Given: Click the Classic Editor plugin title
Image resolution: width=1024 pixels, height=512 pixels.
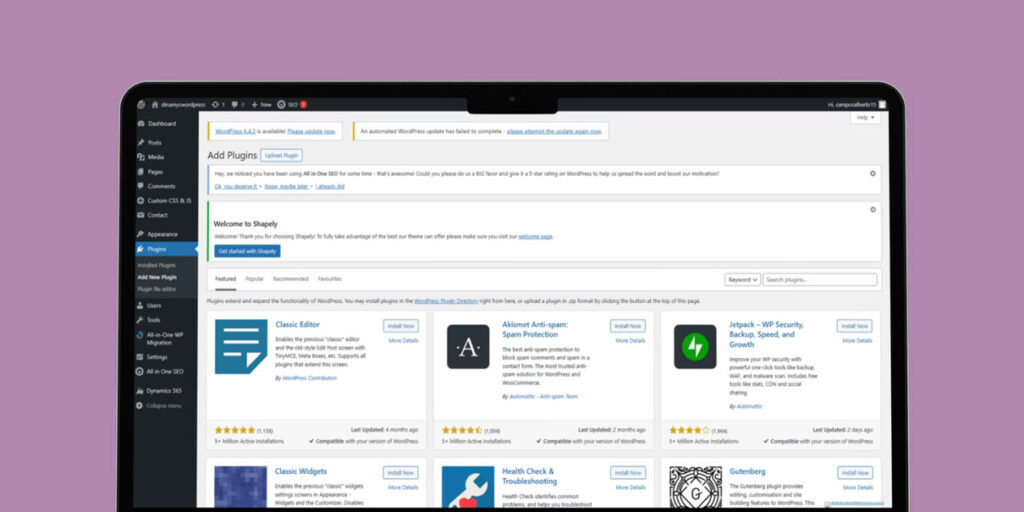Looking at the screenshot, I should pos(297,325).
